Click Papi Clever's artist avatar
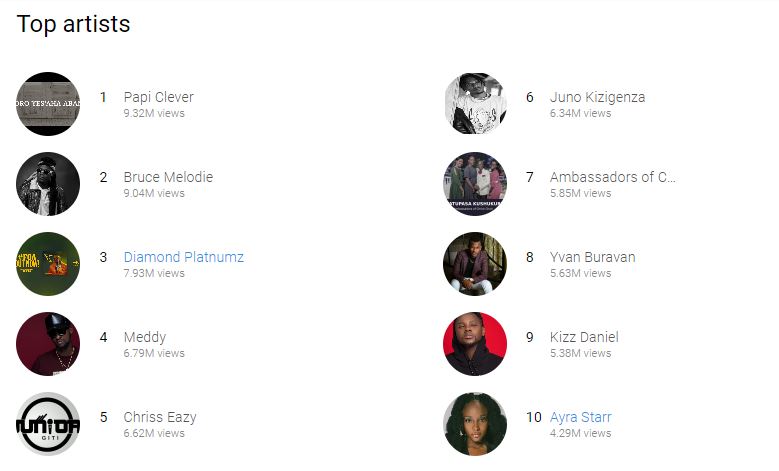Screen dimensions: 779x471 [48, 104]
